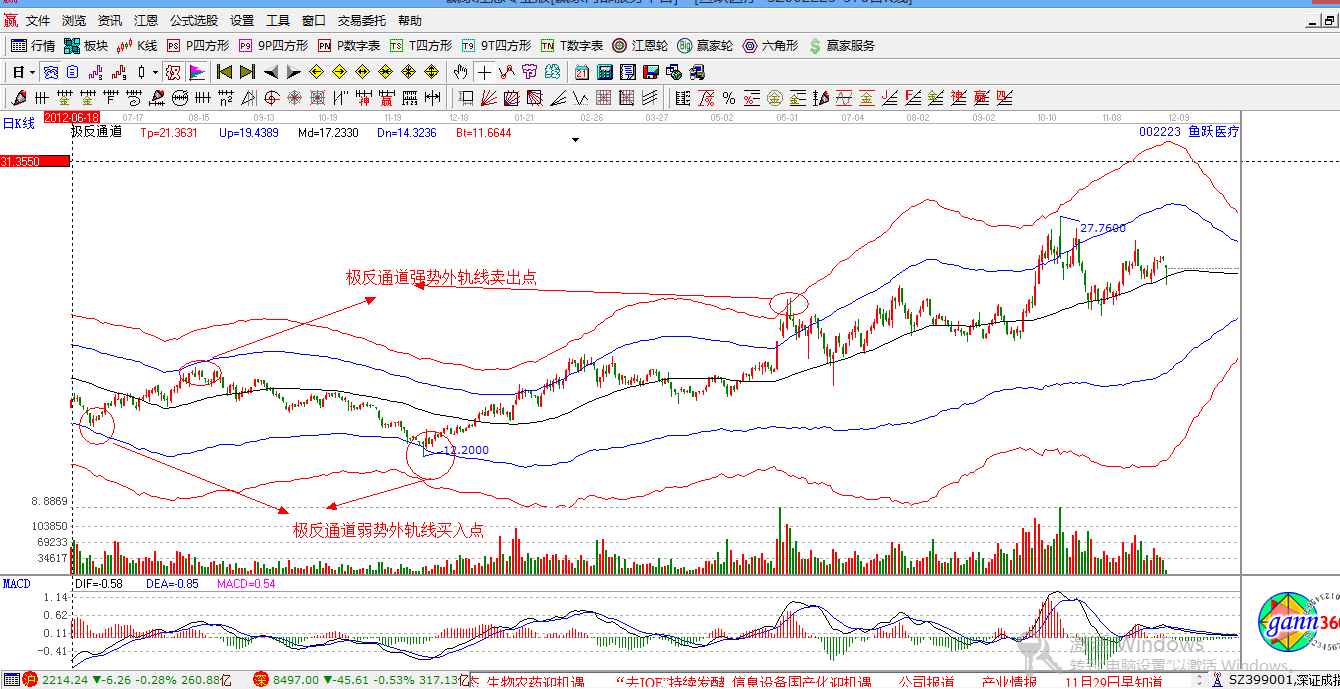The width and height of the screenshot is (1340, 689).
Task: Expand the 日 period dropdown arrow
Action: pos(32,72)
